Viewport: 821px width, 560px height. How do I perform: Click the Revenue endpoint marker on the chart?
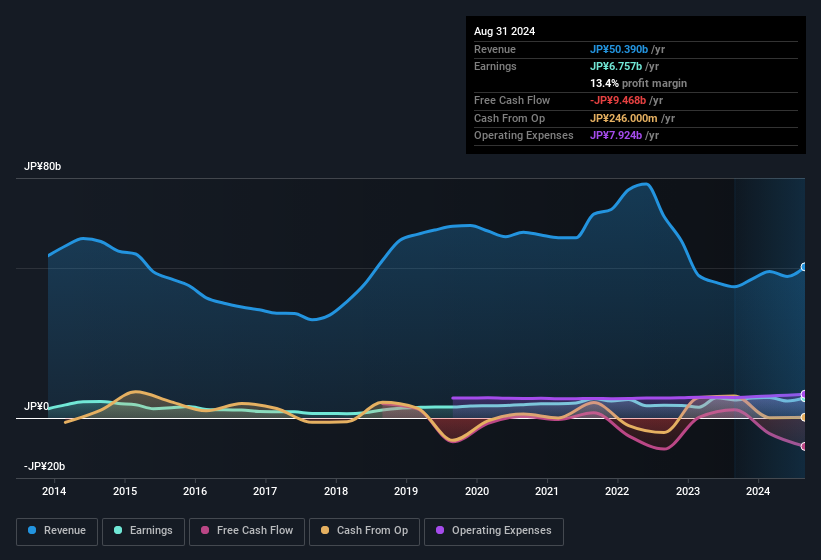pyautogui.click(x=804, y=267)
